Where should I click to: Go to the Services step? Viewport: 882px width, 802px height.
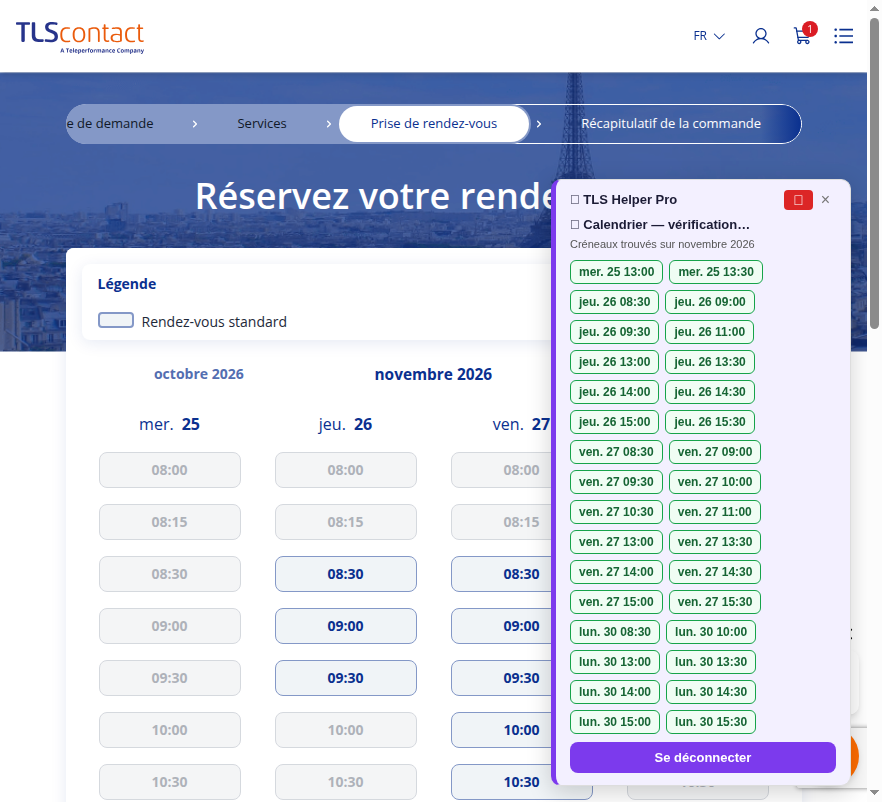[262, 124]
